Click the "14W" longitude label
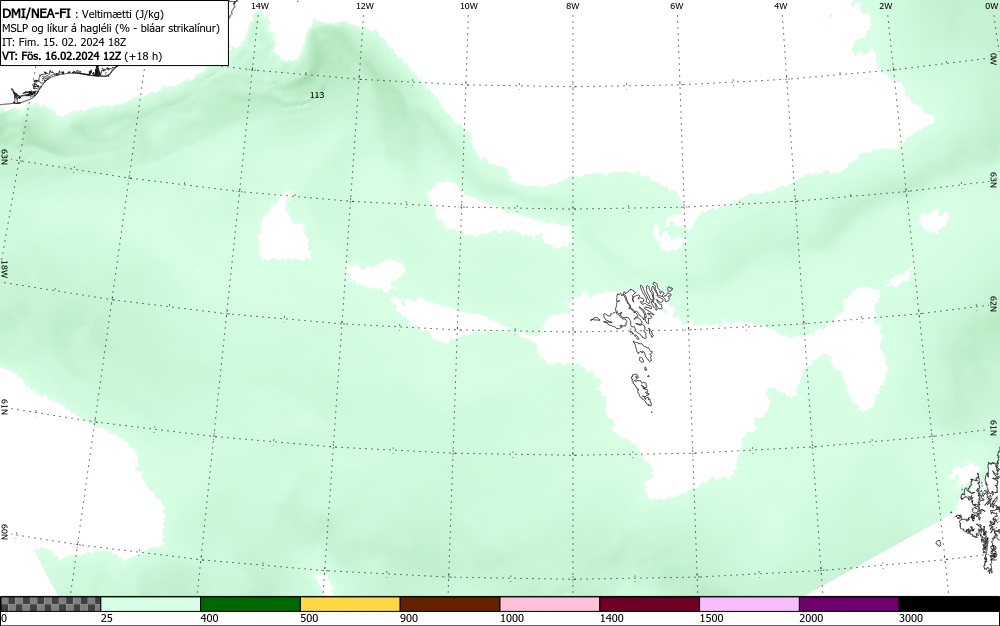Image resolution: width=1000 pixels, height=626 pixels. [260, 6]
